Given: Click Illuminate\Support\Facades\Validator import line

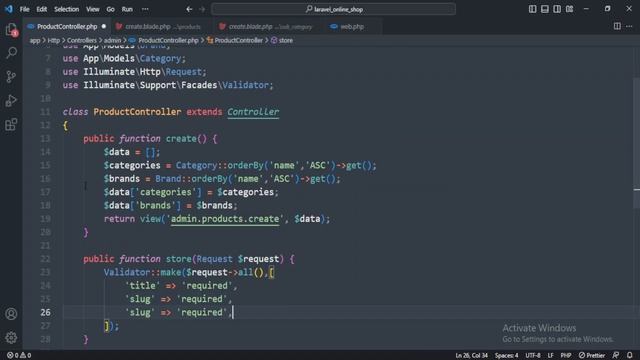Looking at the screenshot, I should [168, 85].
